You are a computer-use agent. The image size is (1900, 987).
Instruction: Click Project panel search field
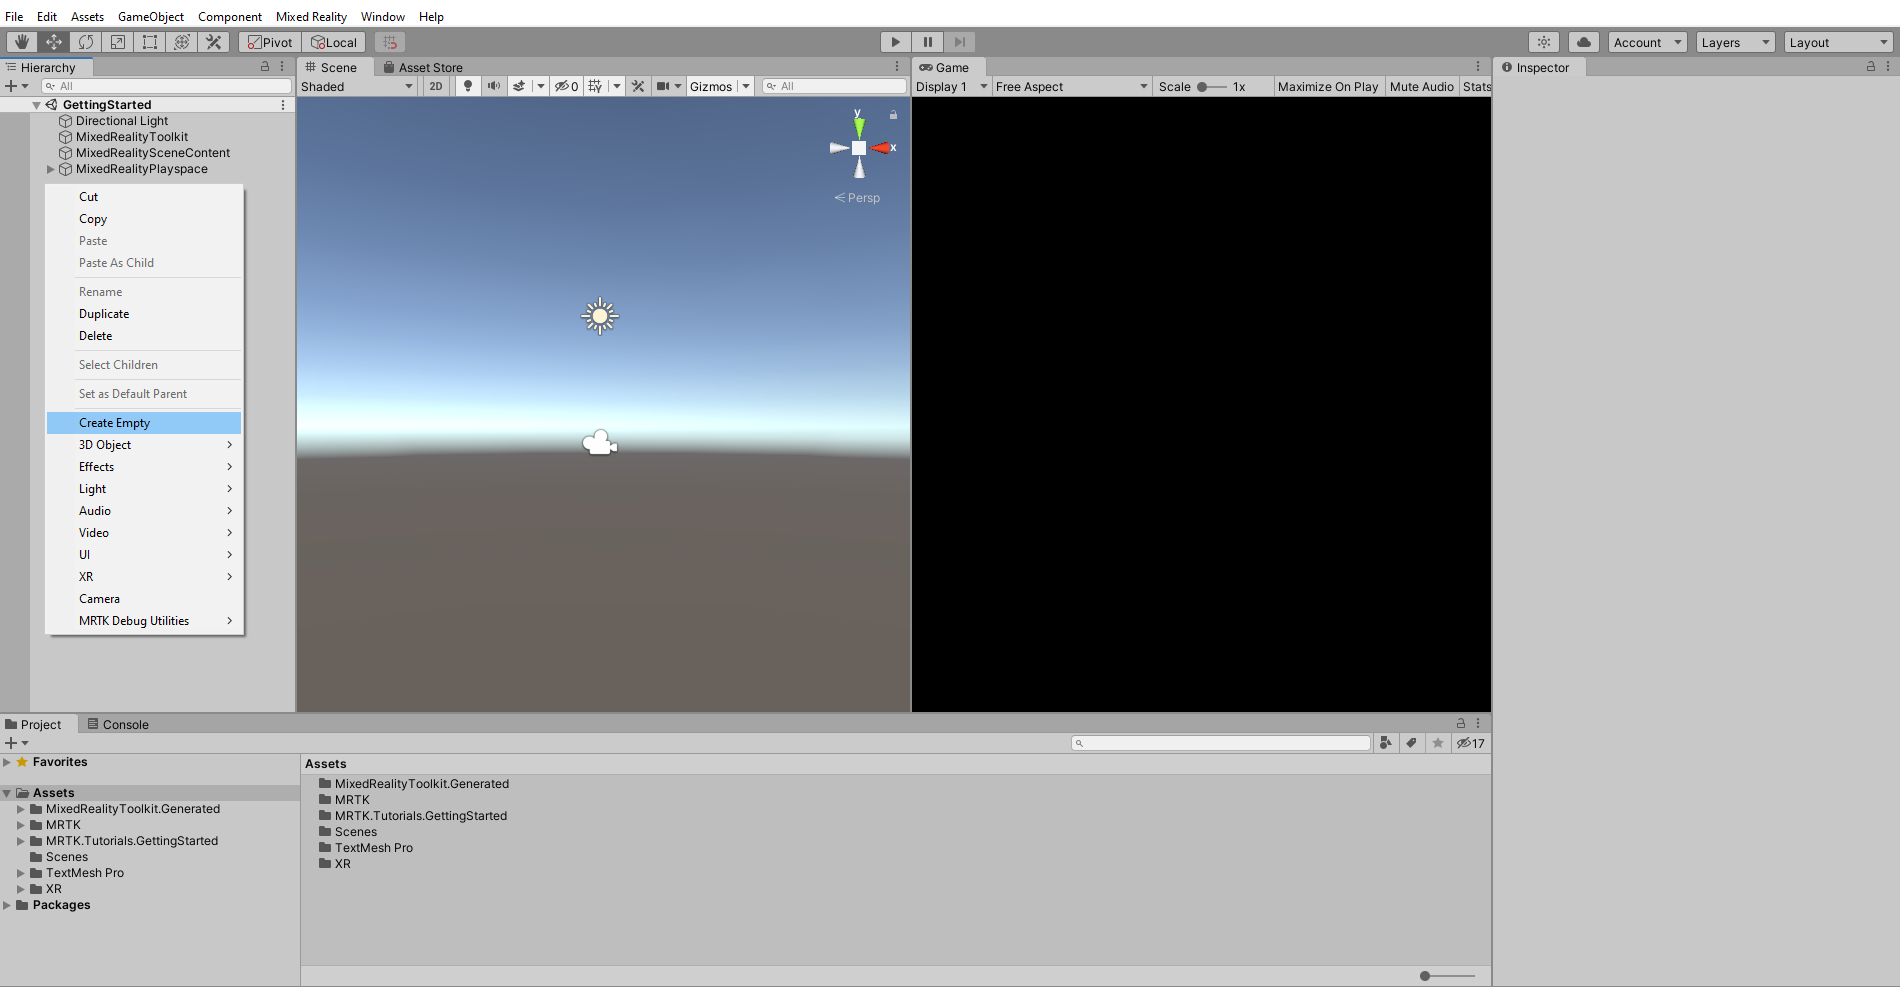1221,743
